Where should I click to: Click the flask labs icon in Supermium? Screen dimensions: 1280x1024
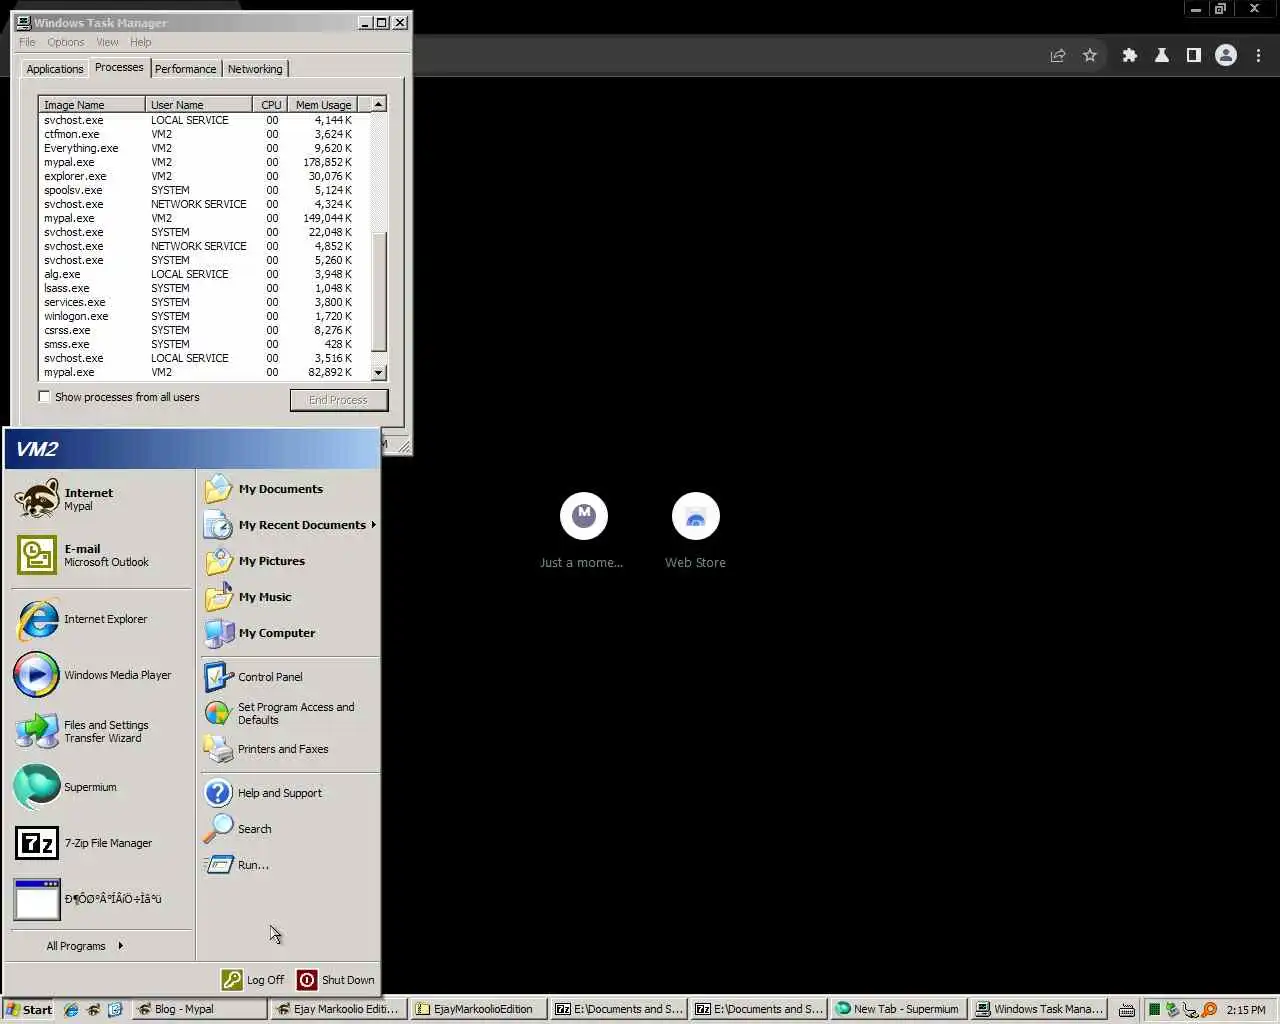1162,56
